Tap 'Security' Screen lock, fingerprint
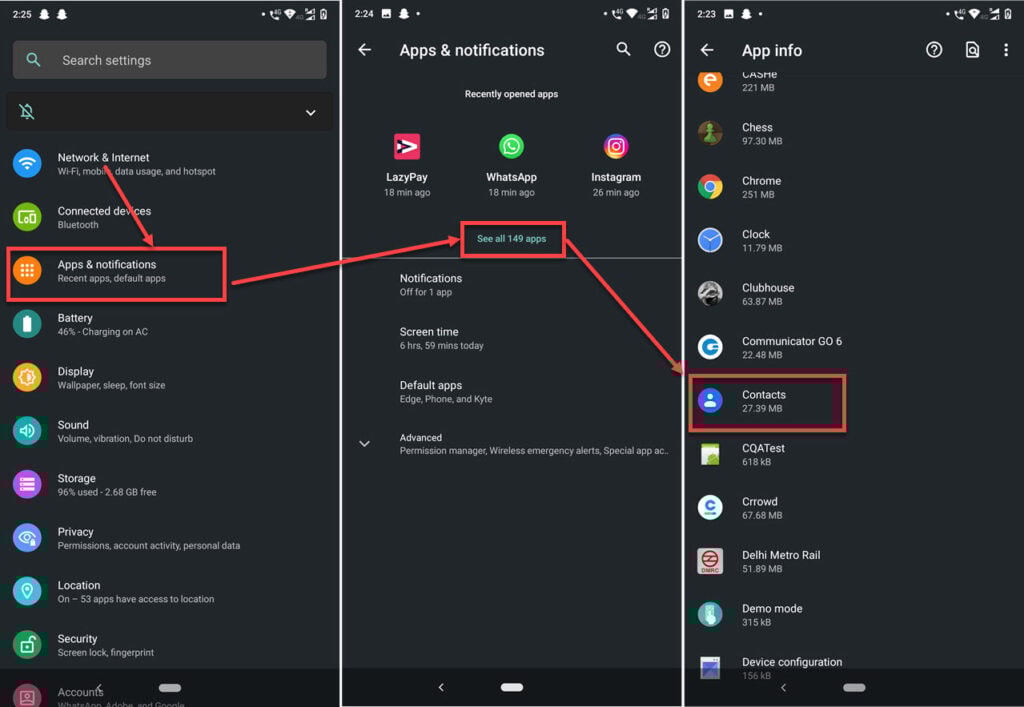The image size is (1024, 707). point(106,646)
